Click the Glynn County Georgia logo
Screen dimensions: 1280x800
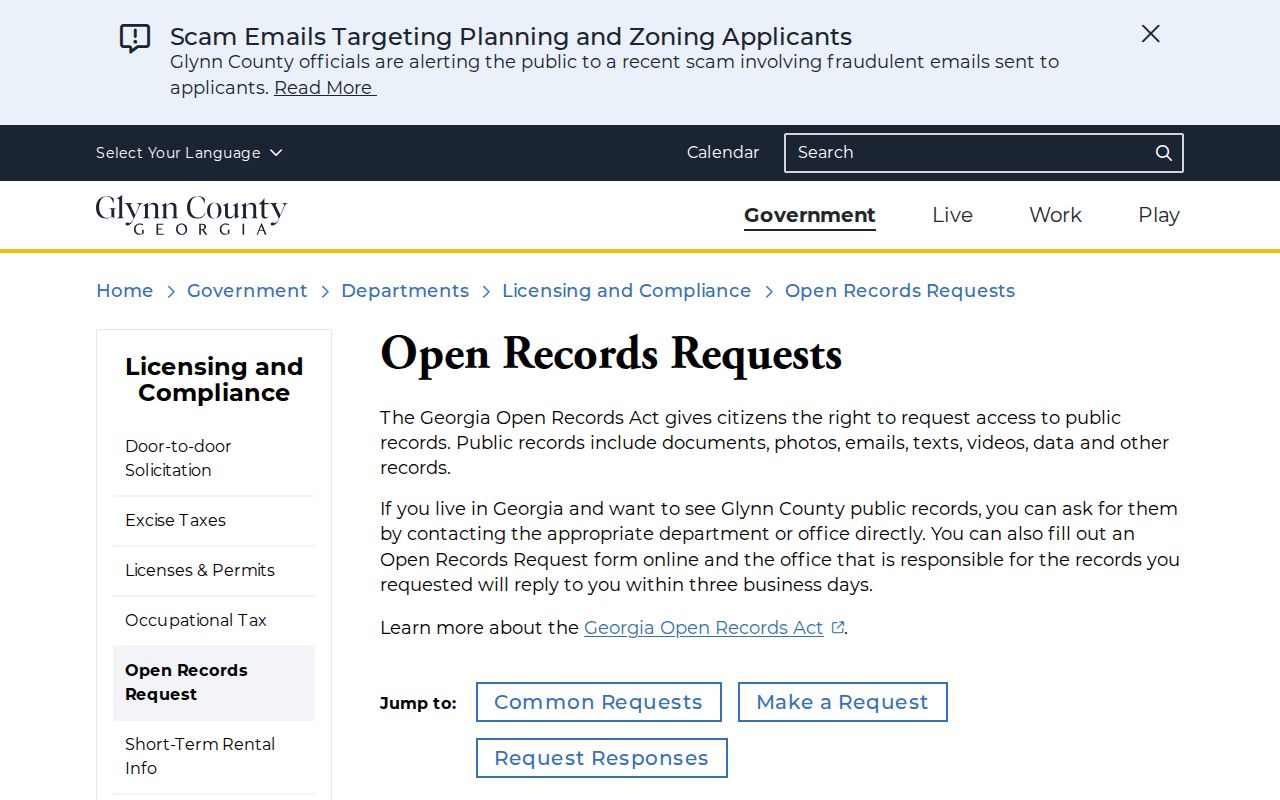(x=191, y=215)
